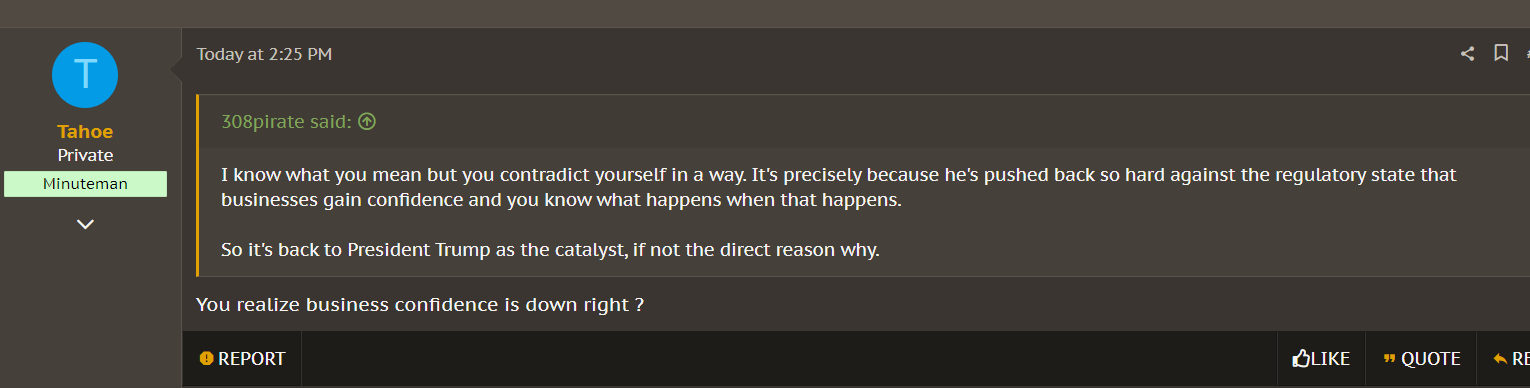1530x388 pixels.
Task: Open Tahoe's round T avatar
Action: pos(85,75)
